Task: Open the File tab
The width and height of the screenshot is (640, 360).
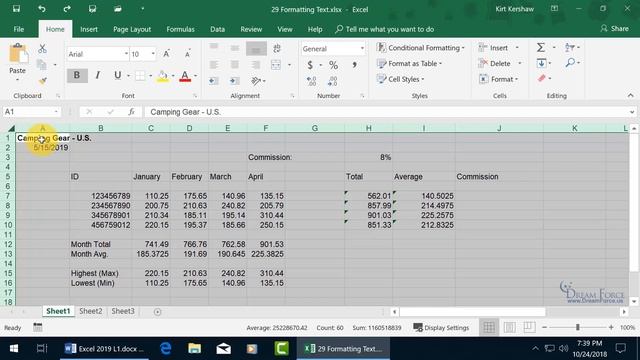Action: tap(19, 29)
